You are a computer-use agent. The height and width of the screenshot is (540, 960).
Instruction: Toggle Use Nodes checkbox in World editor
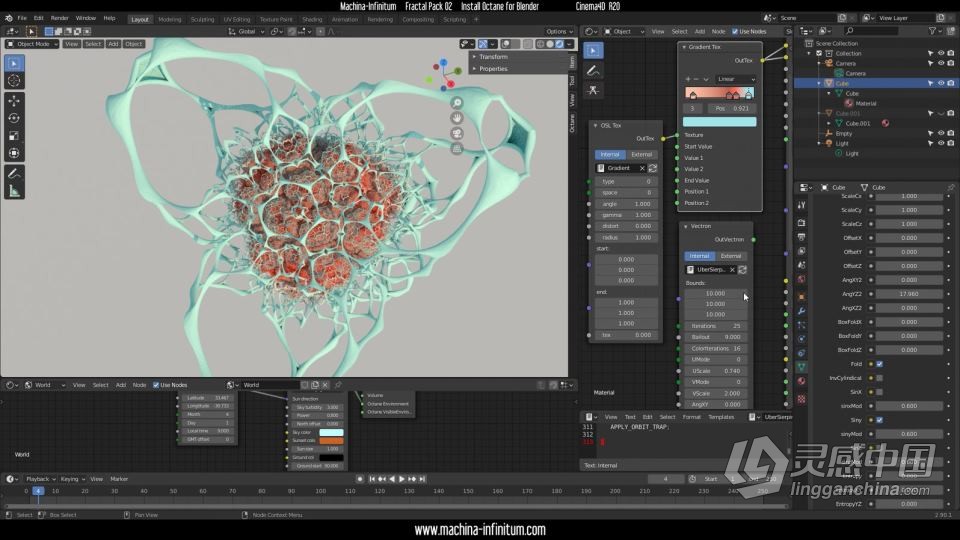pos(156,385)
